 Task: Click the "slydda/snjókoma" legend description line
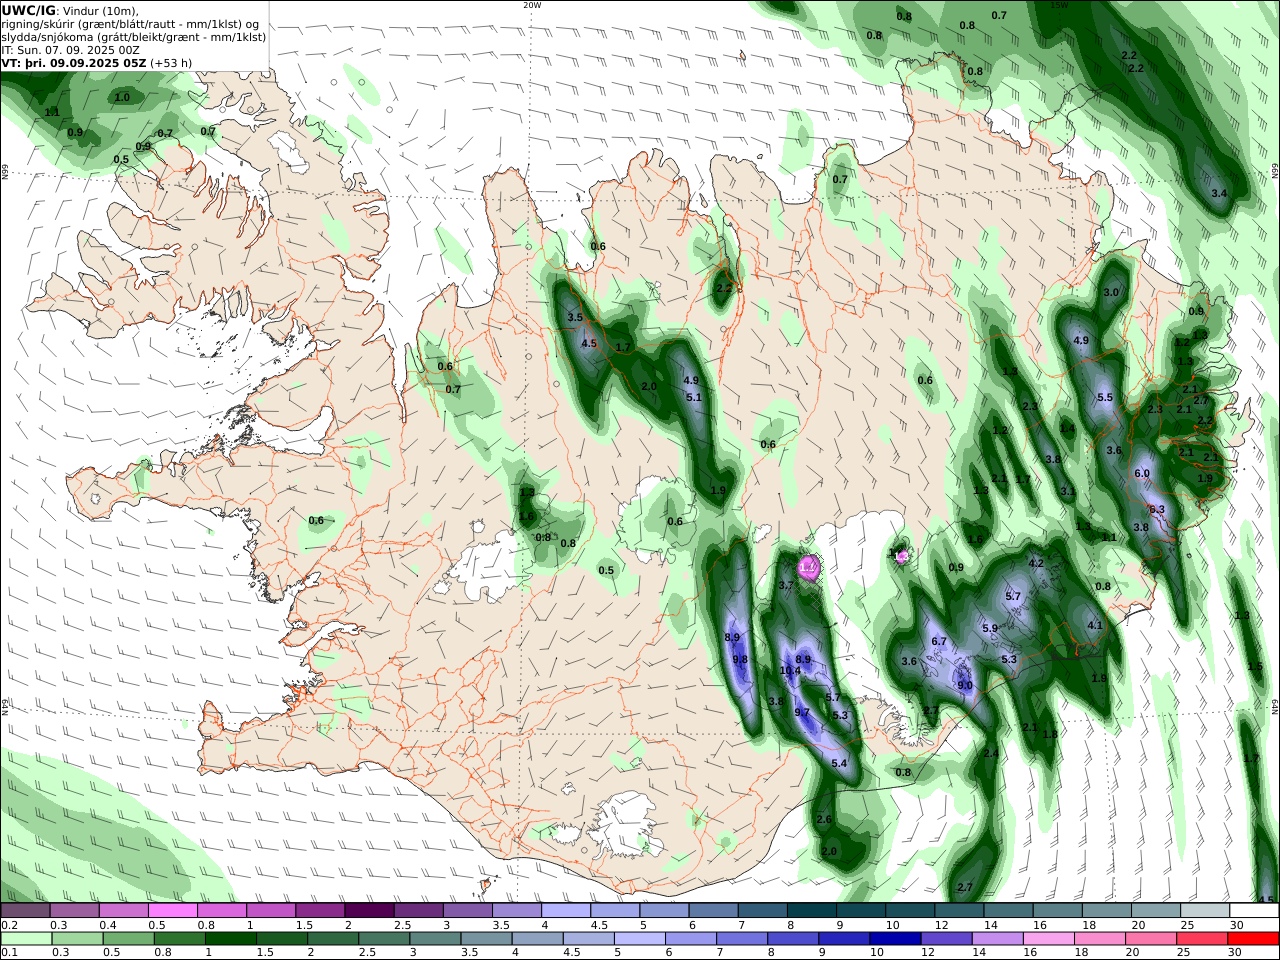point(132,37)
